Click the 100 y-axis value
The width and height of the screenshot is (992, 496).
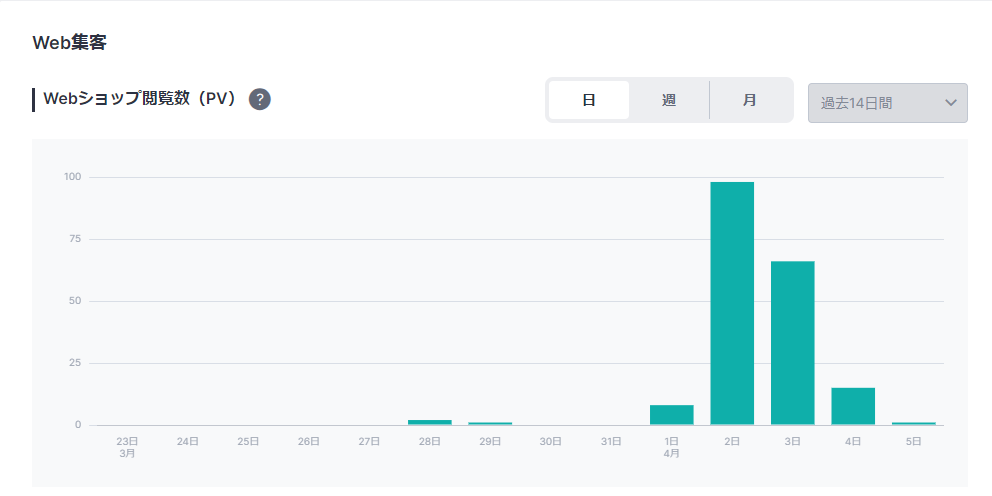tap(73, 177)
